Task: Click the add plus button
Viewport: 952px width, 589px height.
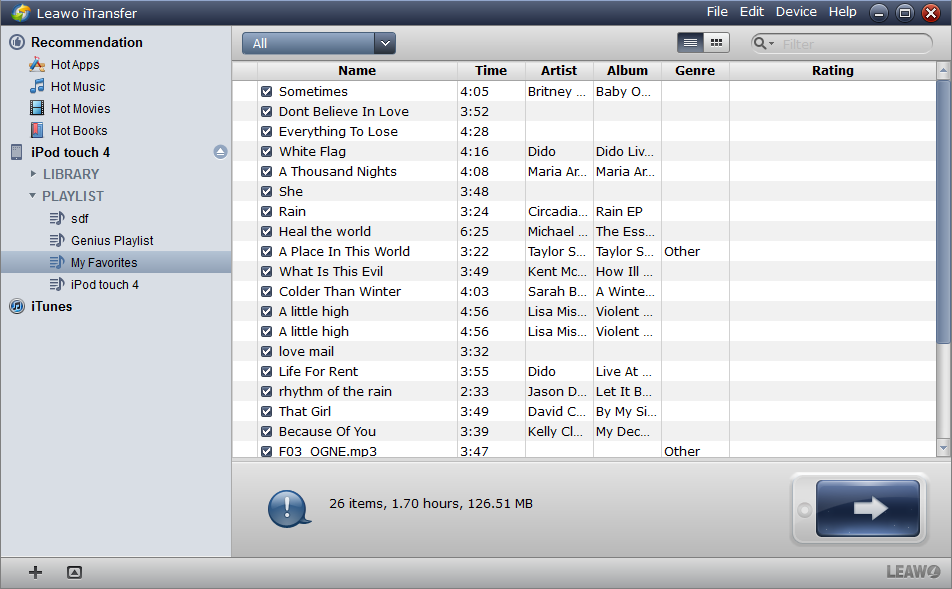Action: pyautogui.click(x=35, y=572)
